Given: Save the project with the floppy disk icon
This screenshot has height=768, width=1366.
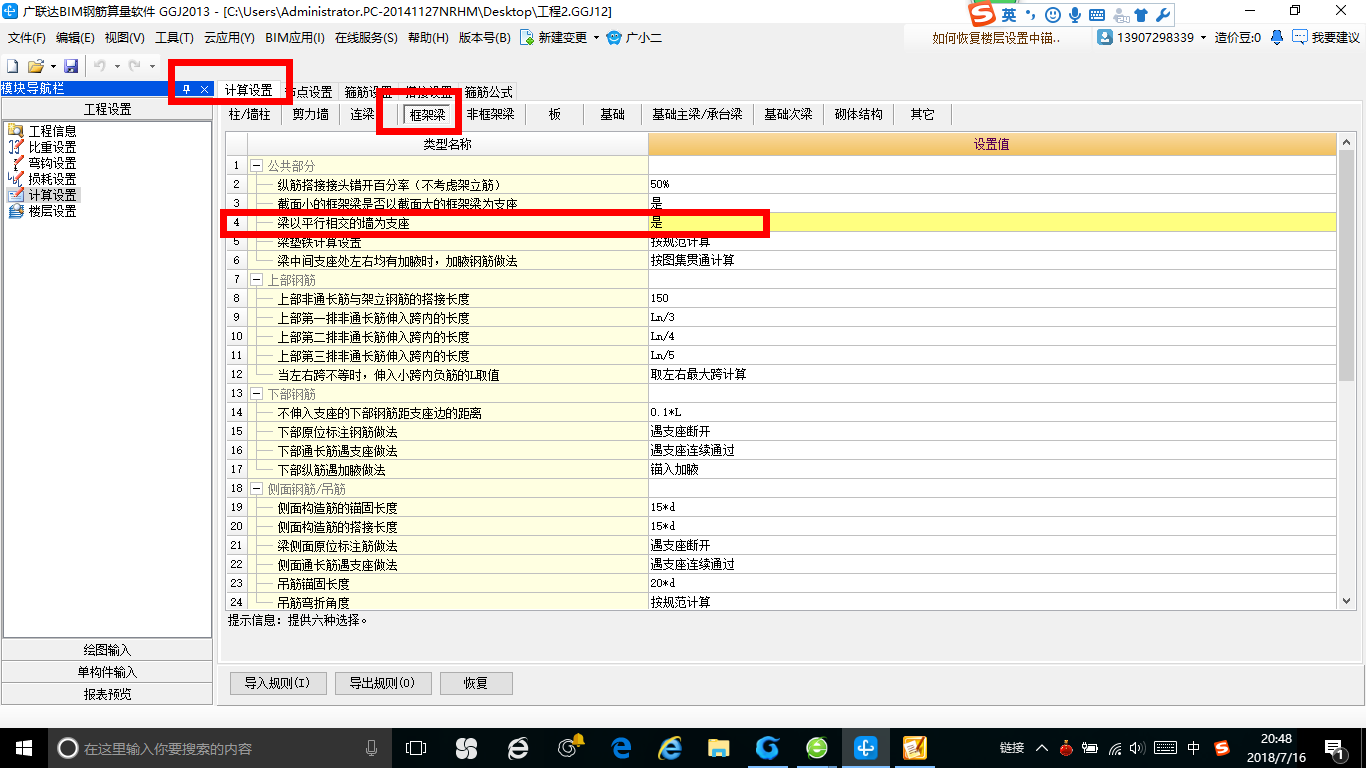Looking at the screenshot, I should click(71, 66).
